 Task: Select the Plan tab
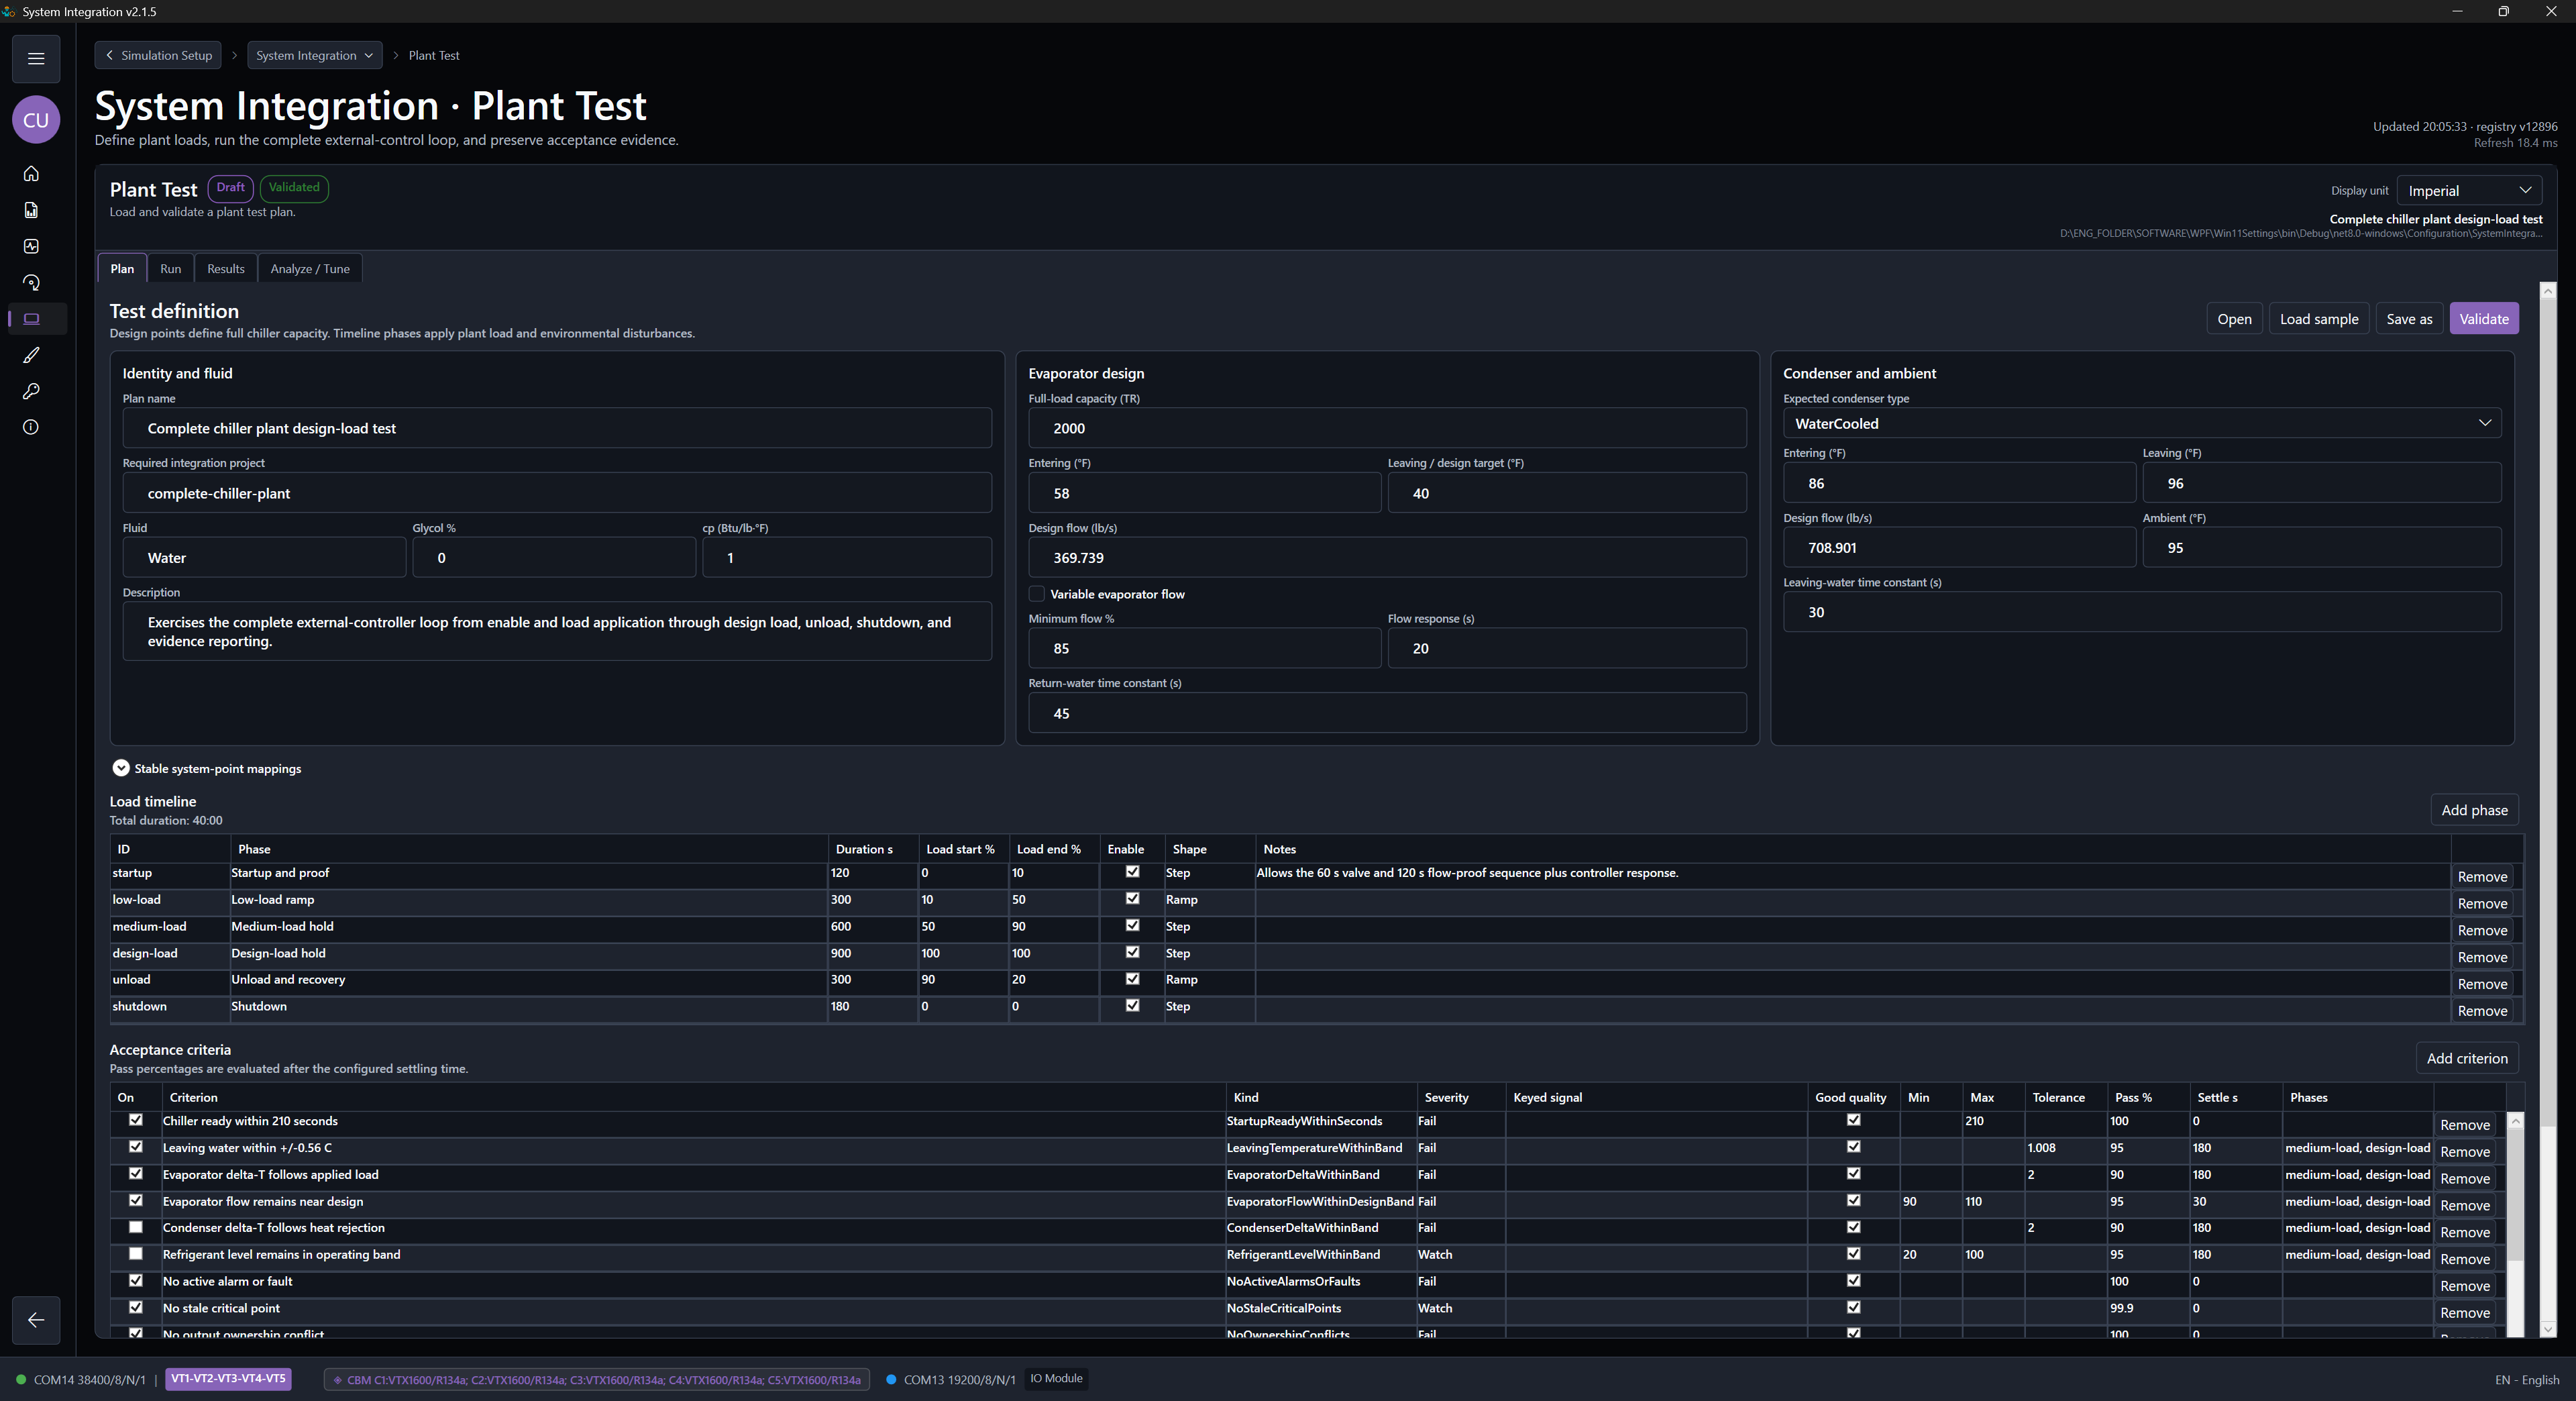[x=122, y=269]
